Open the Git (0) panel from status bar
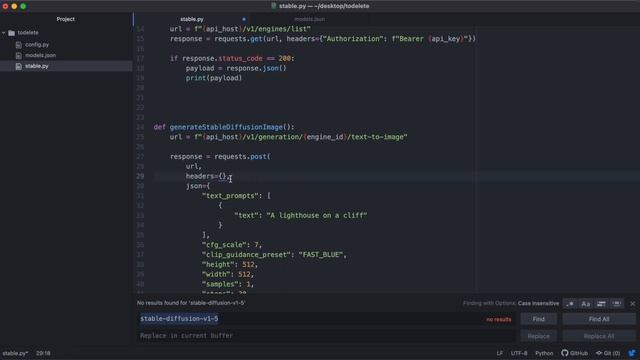Image resolution: width=640 pixels, height=360 pixels. [608, 353]
